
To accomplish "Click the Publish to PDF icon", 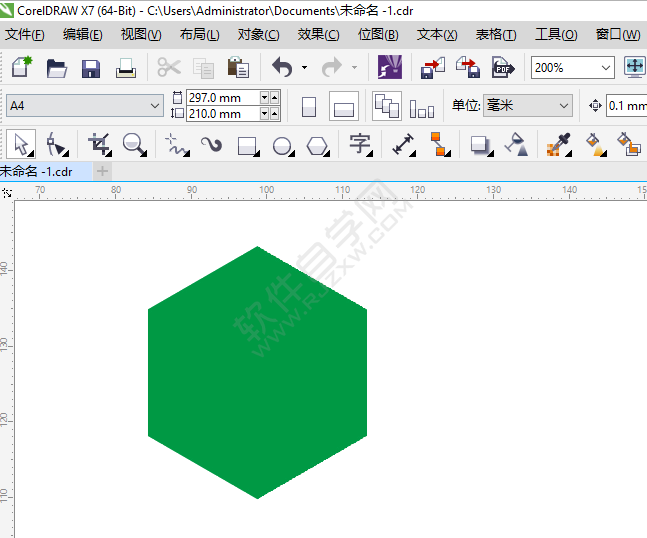I will coord(502,68).
